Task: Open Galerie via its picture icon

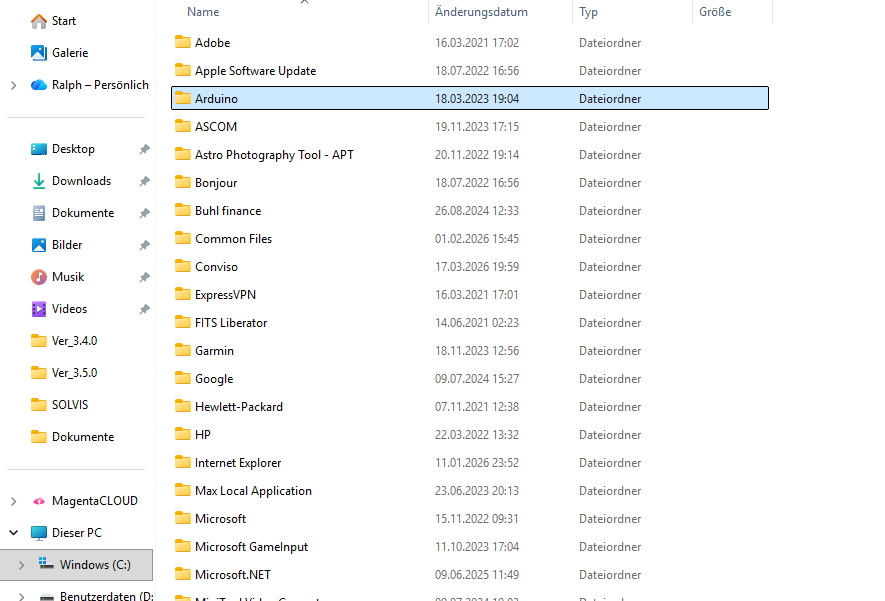Action: [39, 53]
